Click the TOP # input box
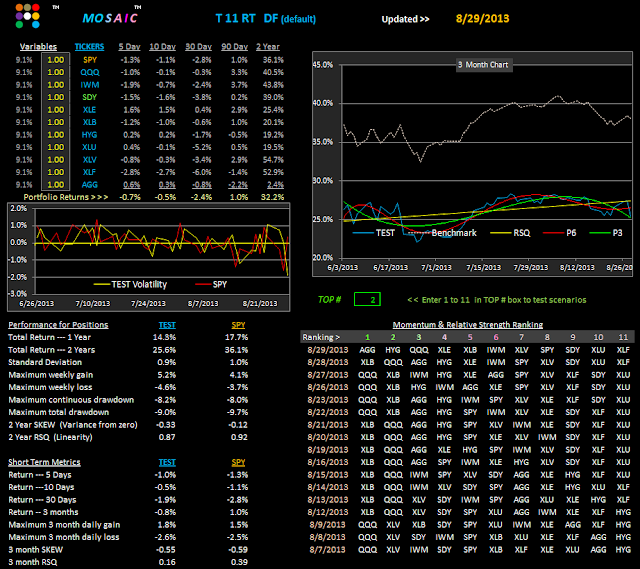 tap(367, 300)
